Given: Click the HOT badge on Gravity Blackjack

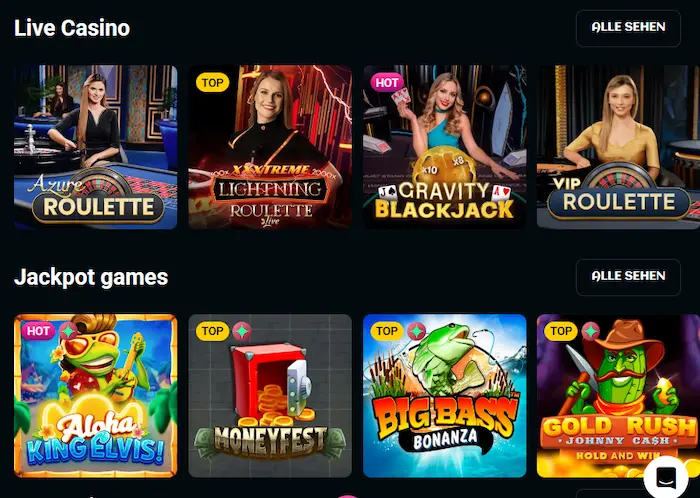Looking at the screenshot, I should tap(387, 83).
